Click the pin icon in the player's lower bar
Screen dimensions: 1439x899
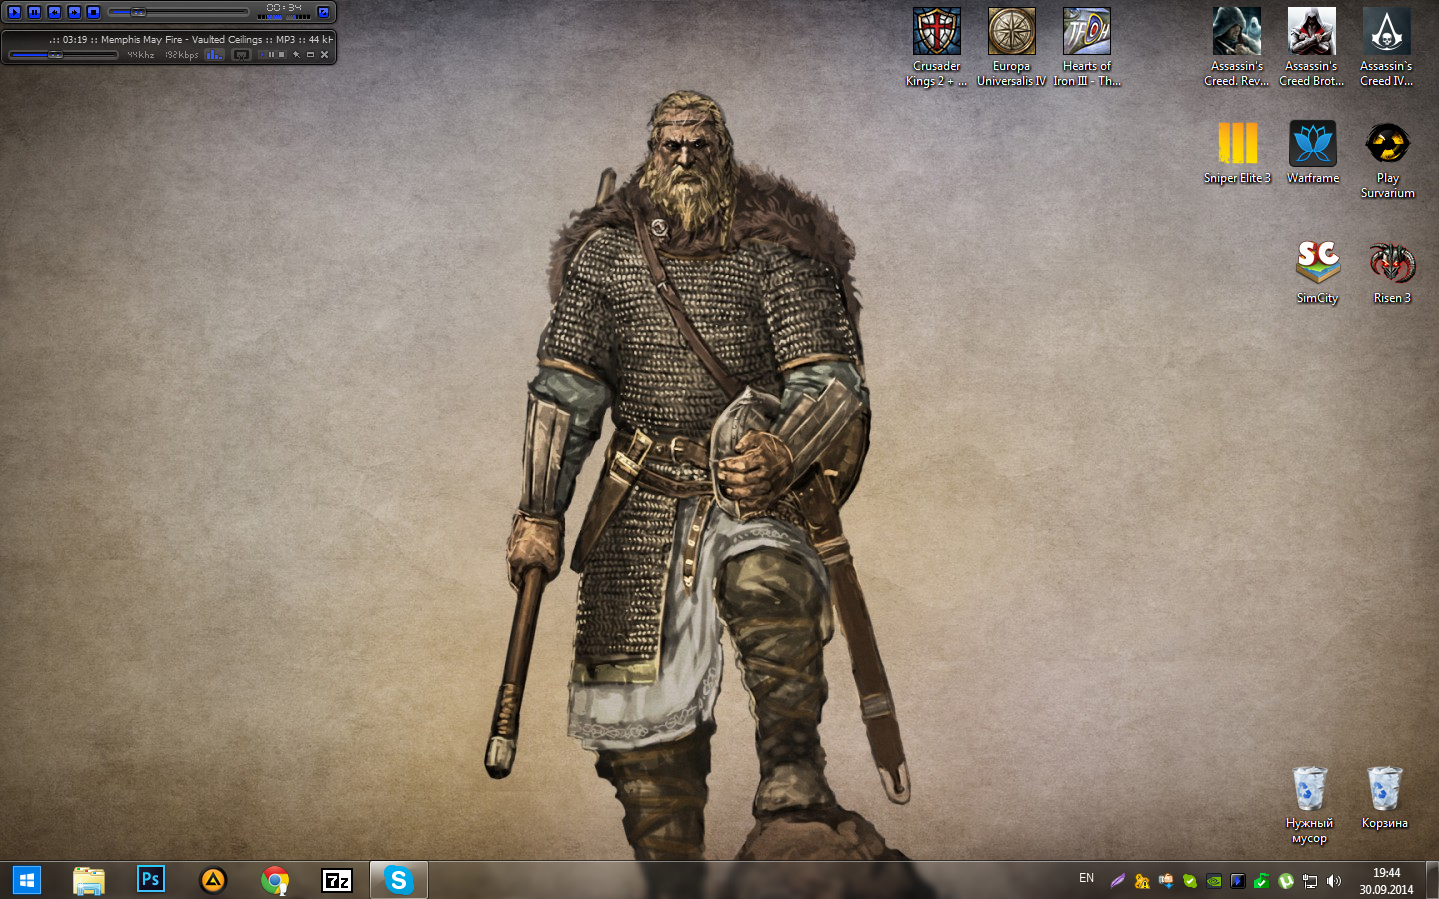(x=296, y=55)
